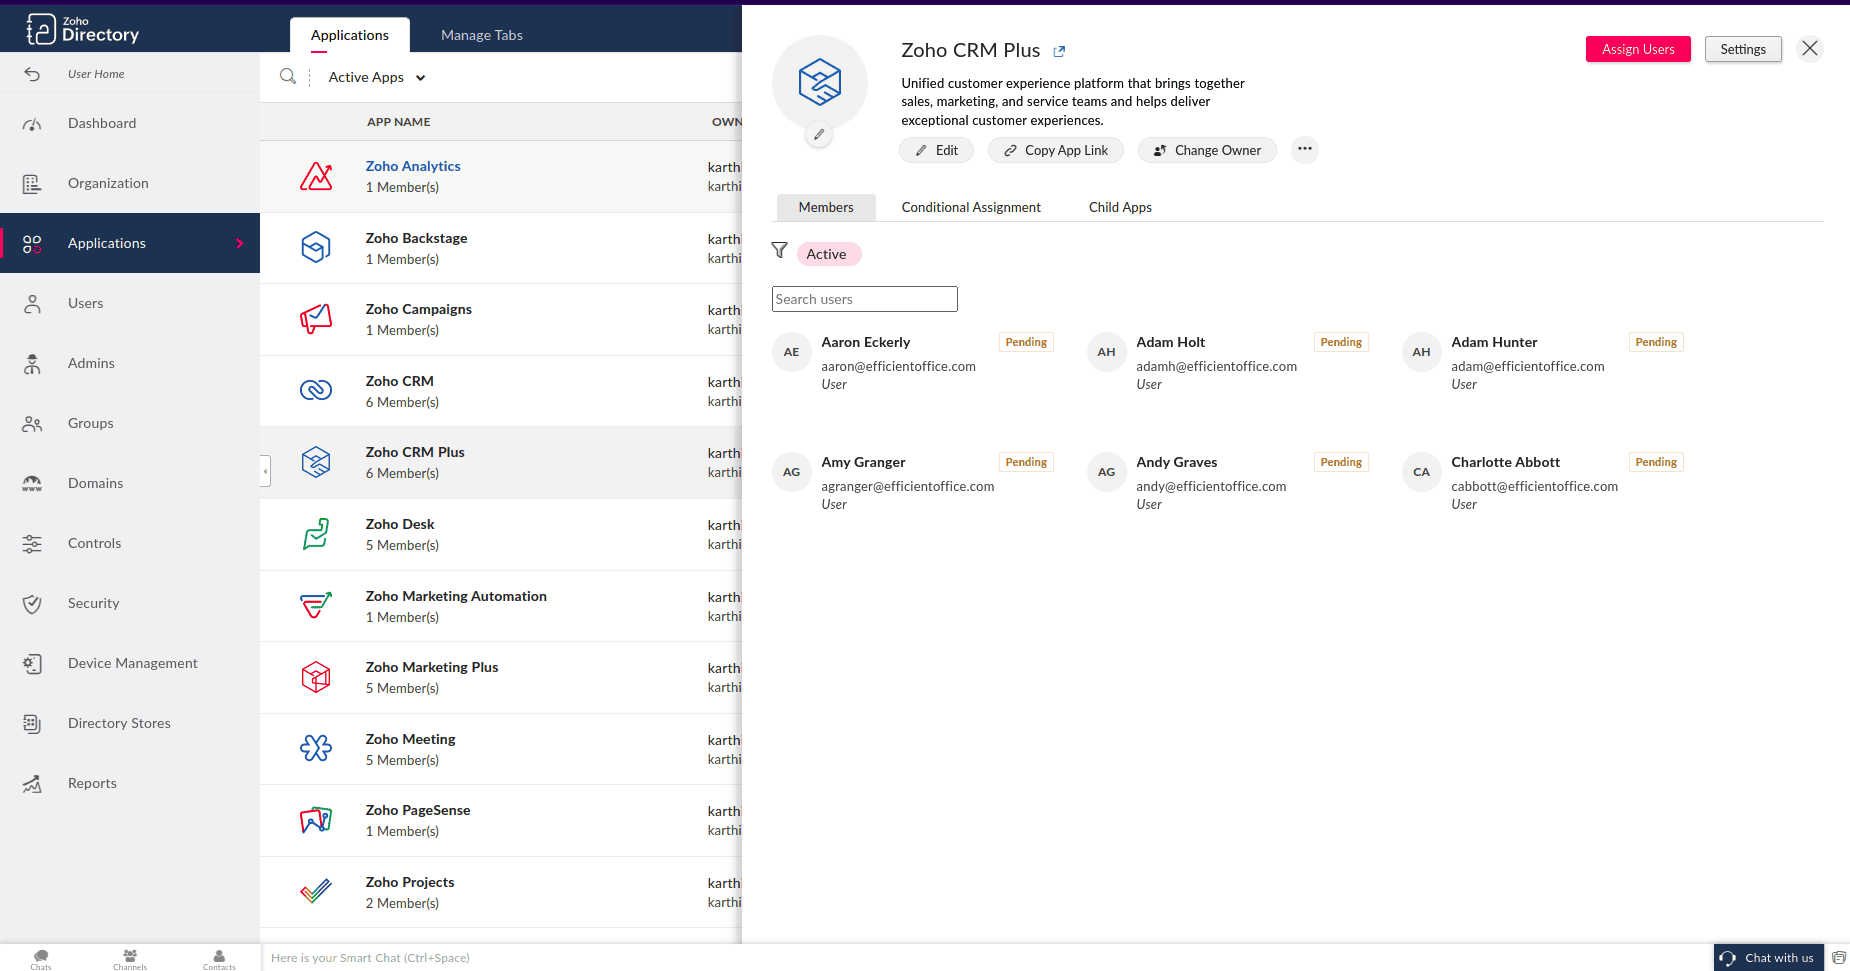Open the Zoho CRM Plus external link icon
1850x971 pixels.
click(x=1059, y=51)
